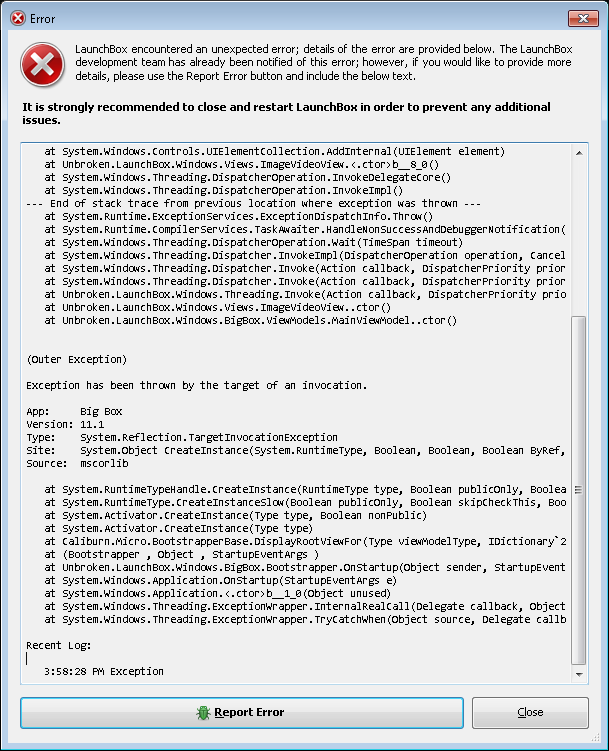
Task: Click the bold restart recommendation text
Action: click(286, 113)
